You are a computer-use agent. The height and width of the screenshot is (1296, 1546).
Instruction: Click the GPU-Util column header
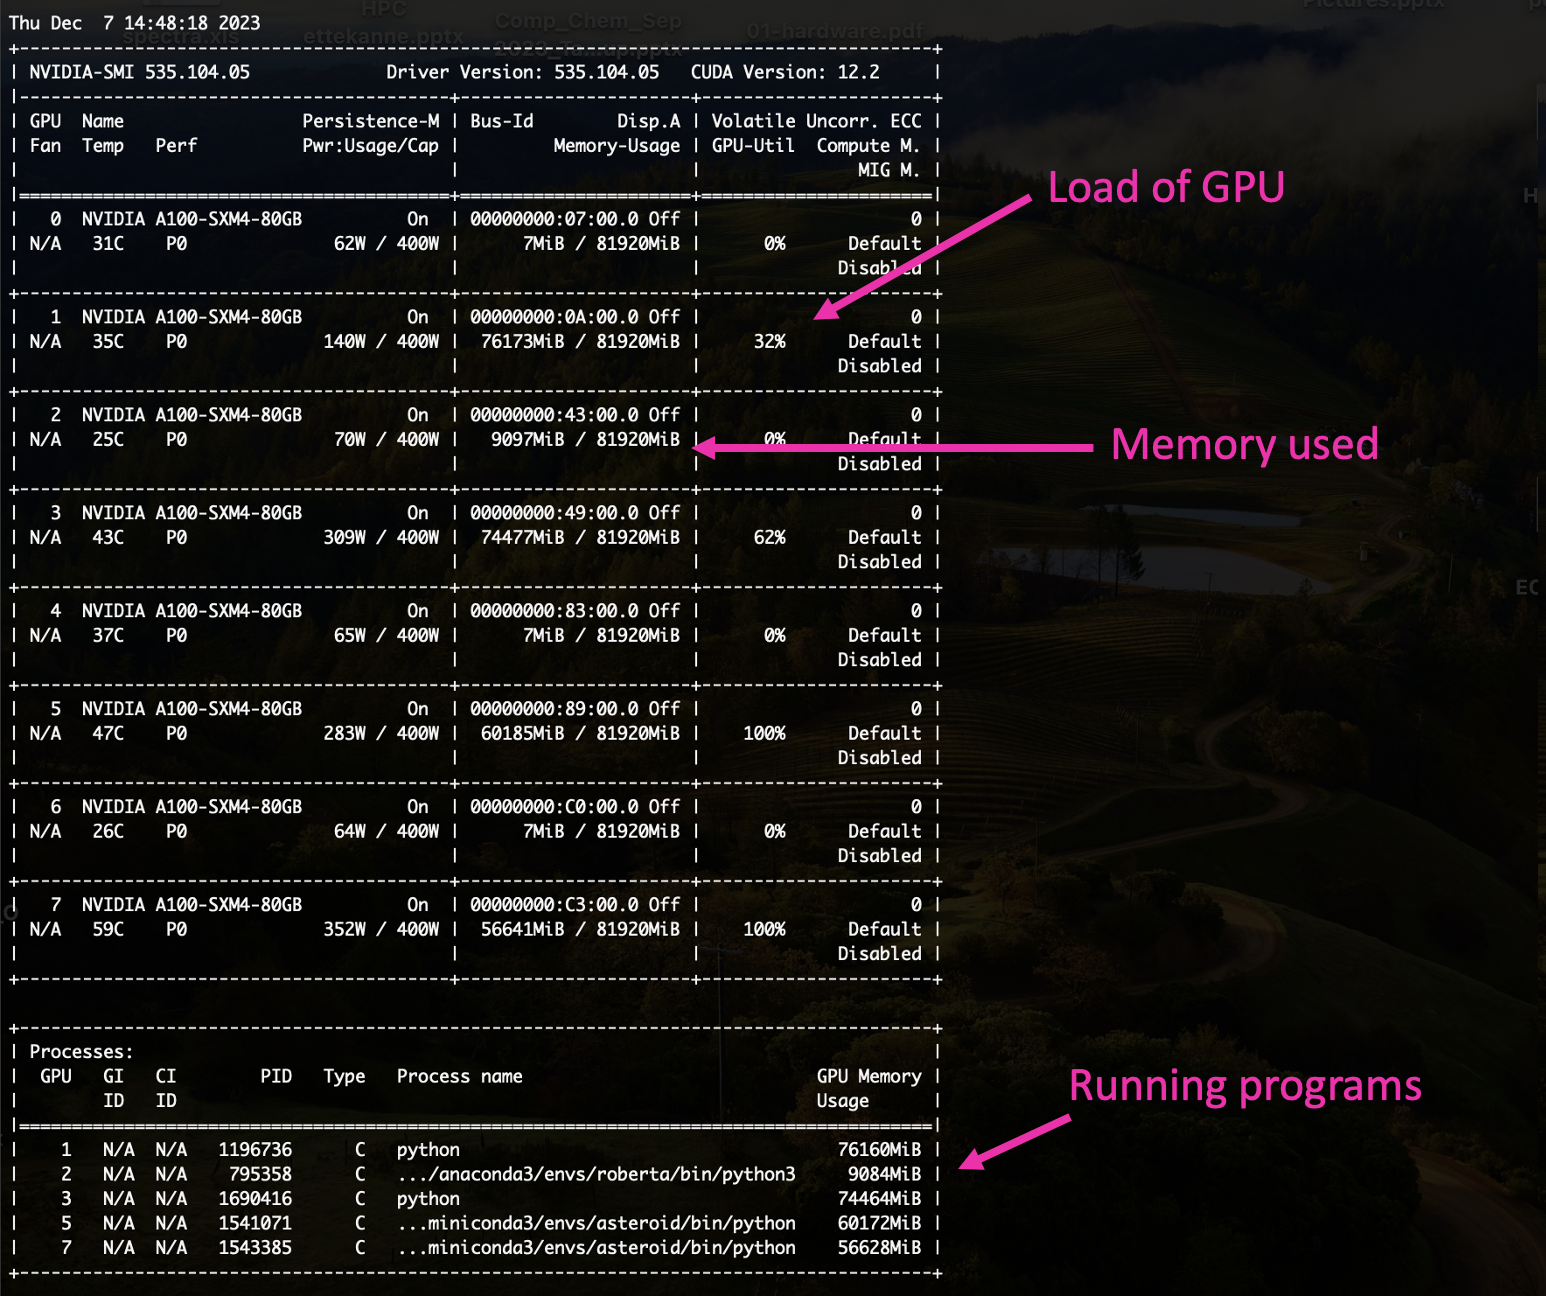753,146
